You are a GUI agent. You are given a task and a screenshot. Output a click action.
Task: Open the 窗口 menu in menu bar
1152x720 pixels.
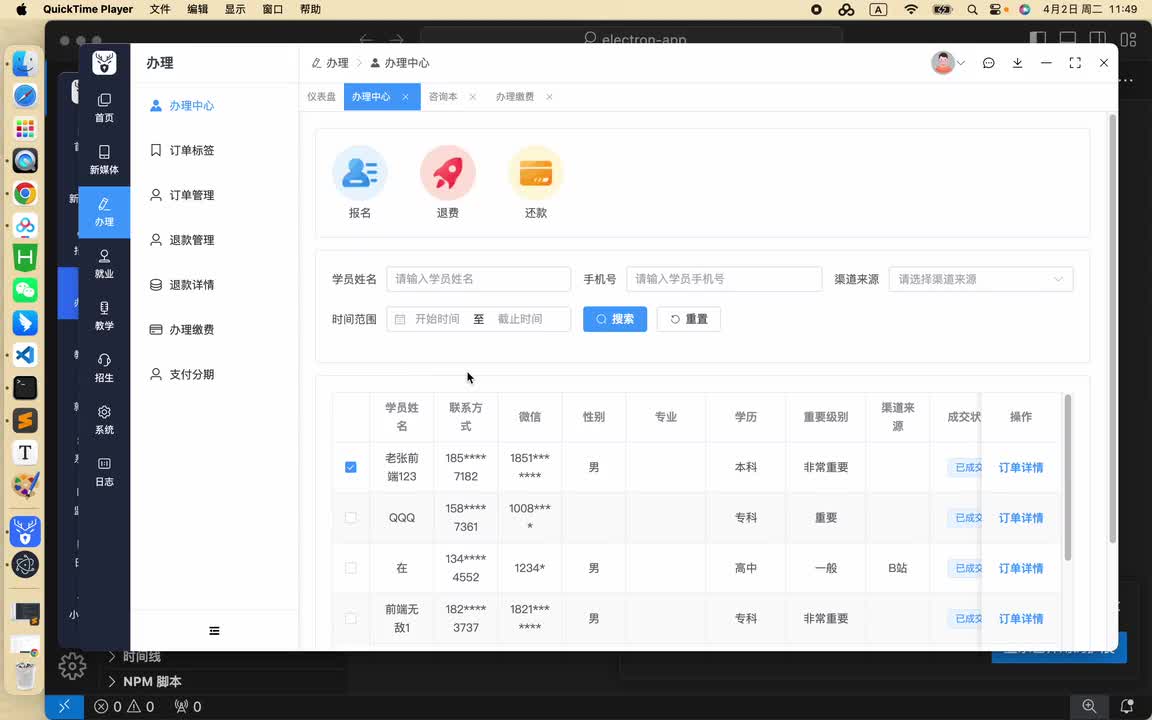pos(273,10)
